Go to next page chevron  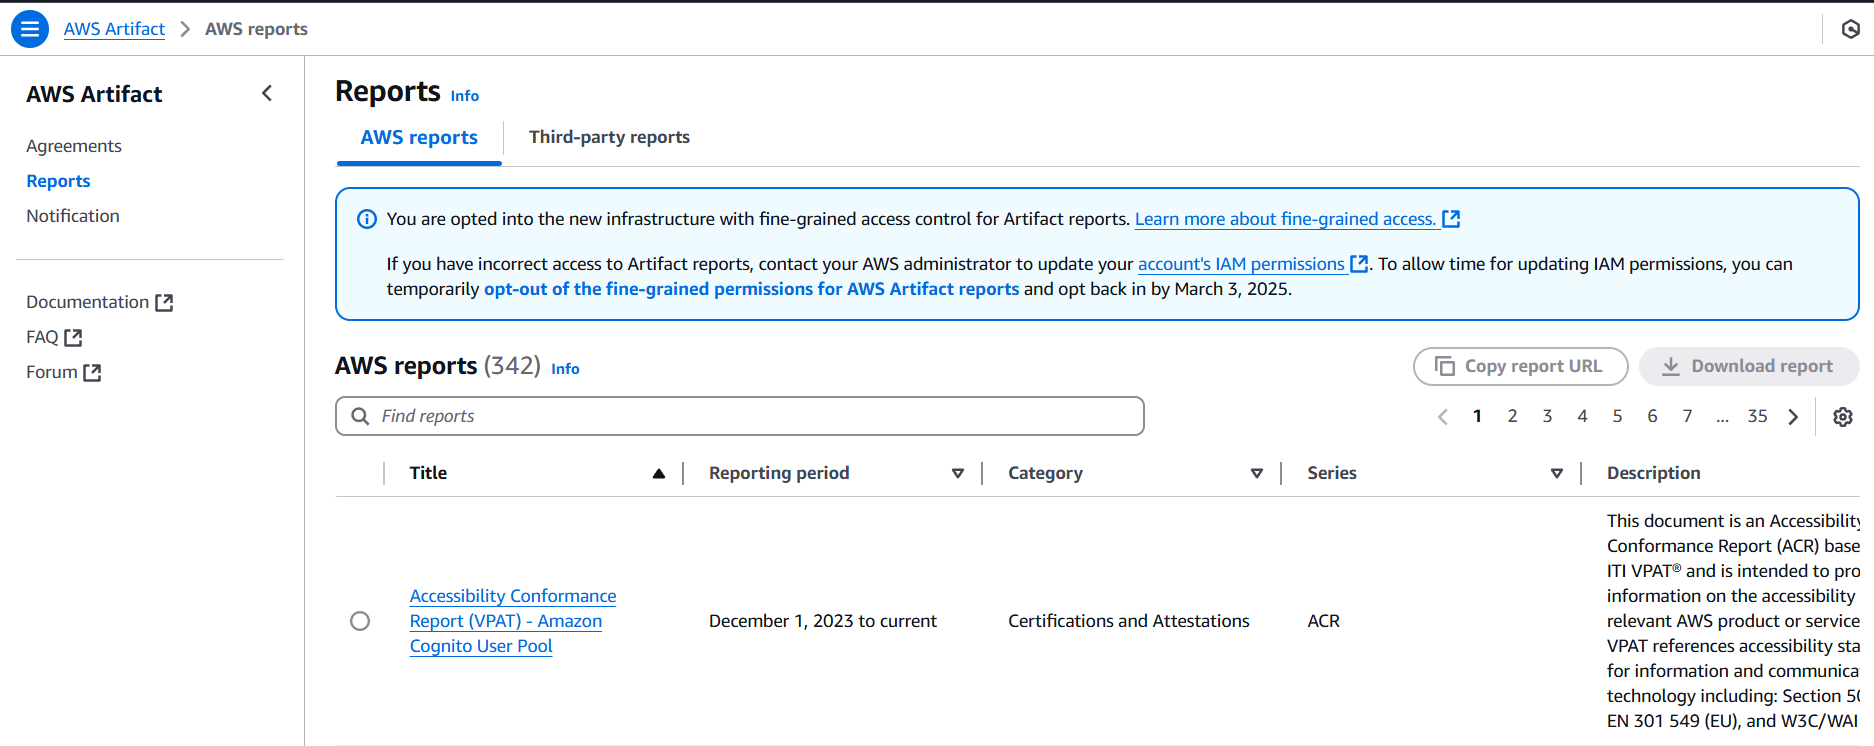[1793, 417]
